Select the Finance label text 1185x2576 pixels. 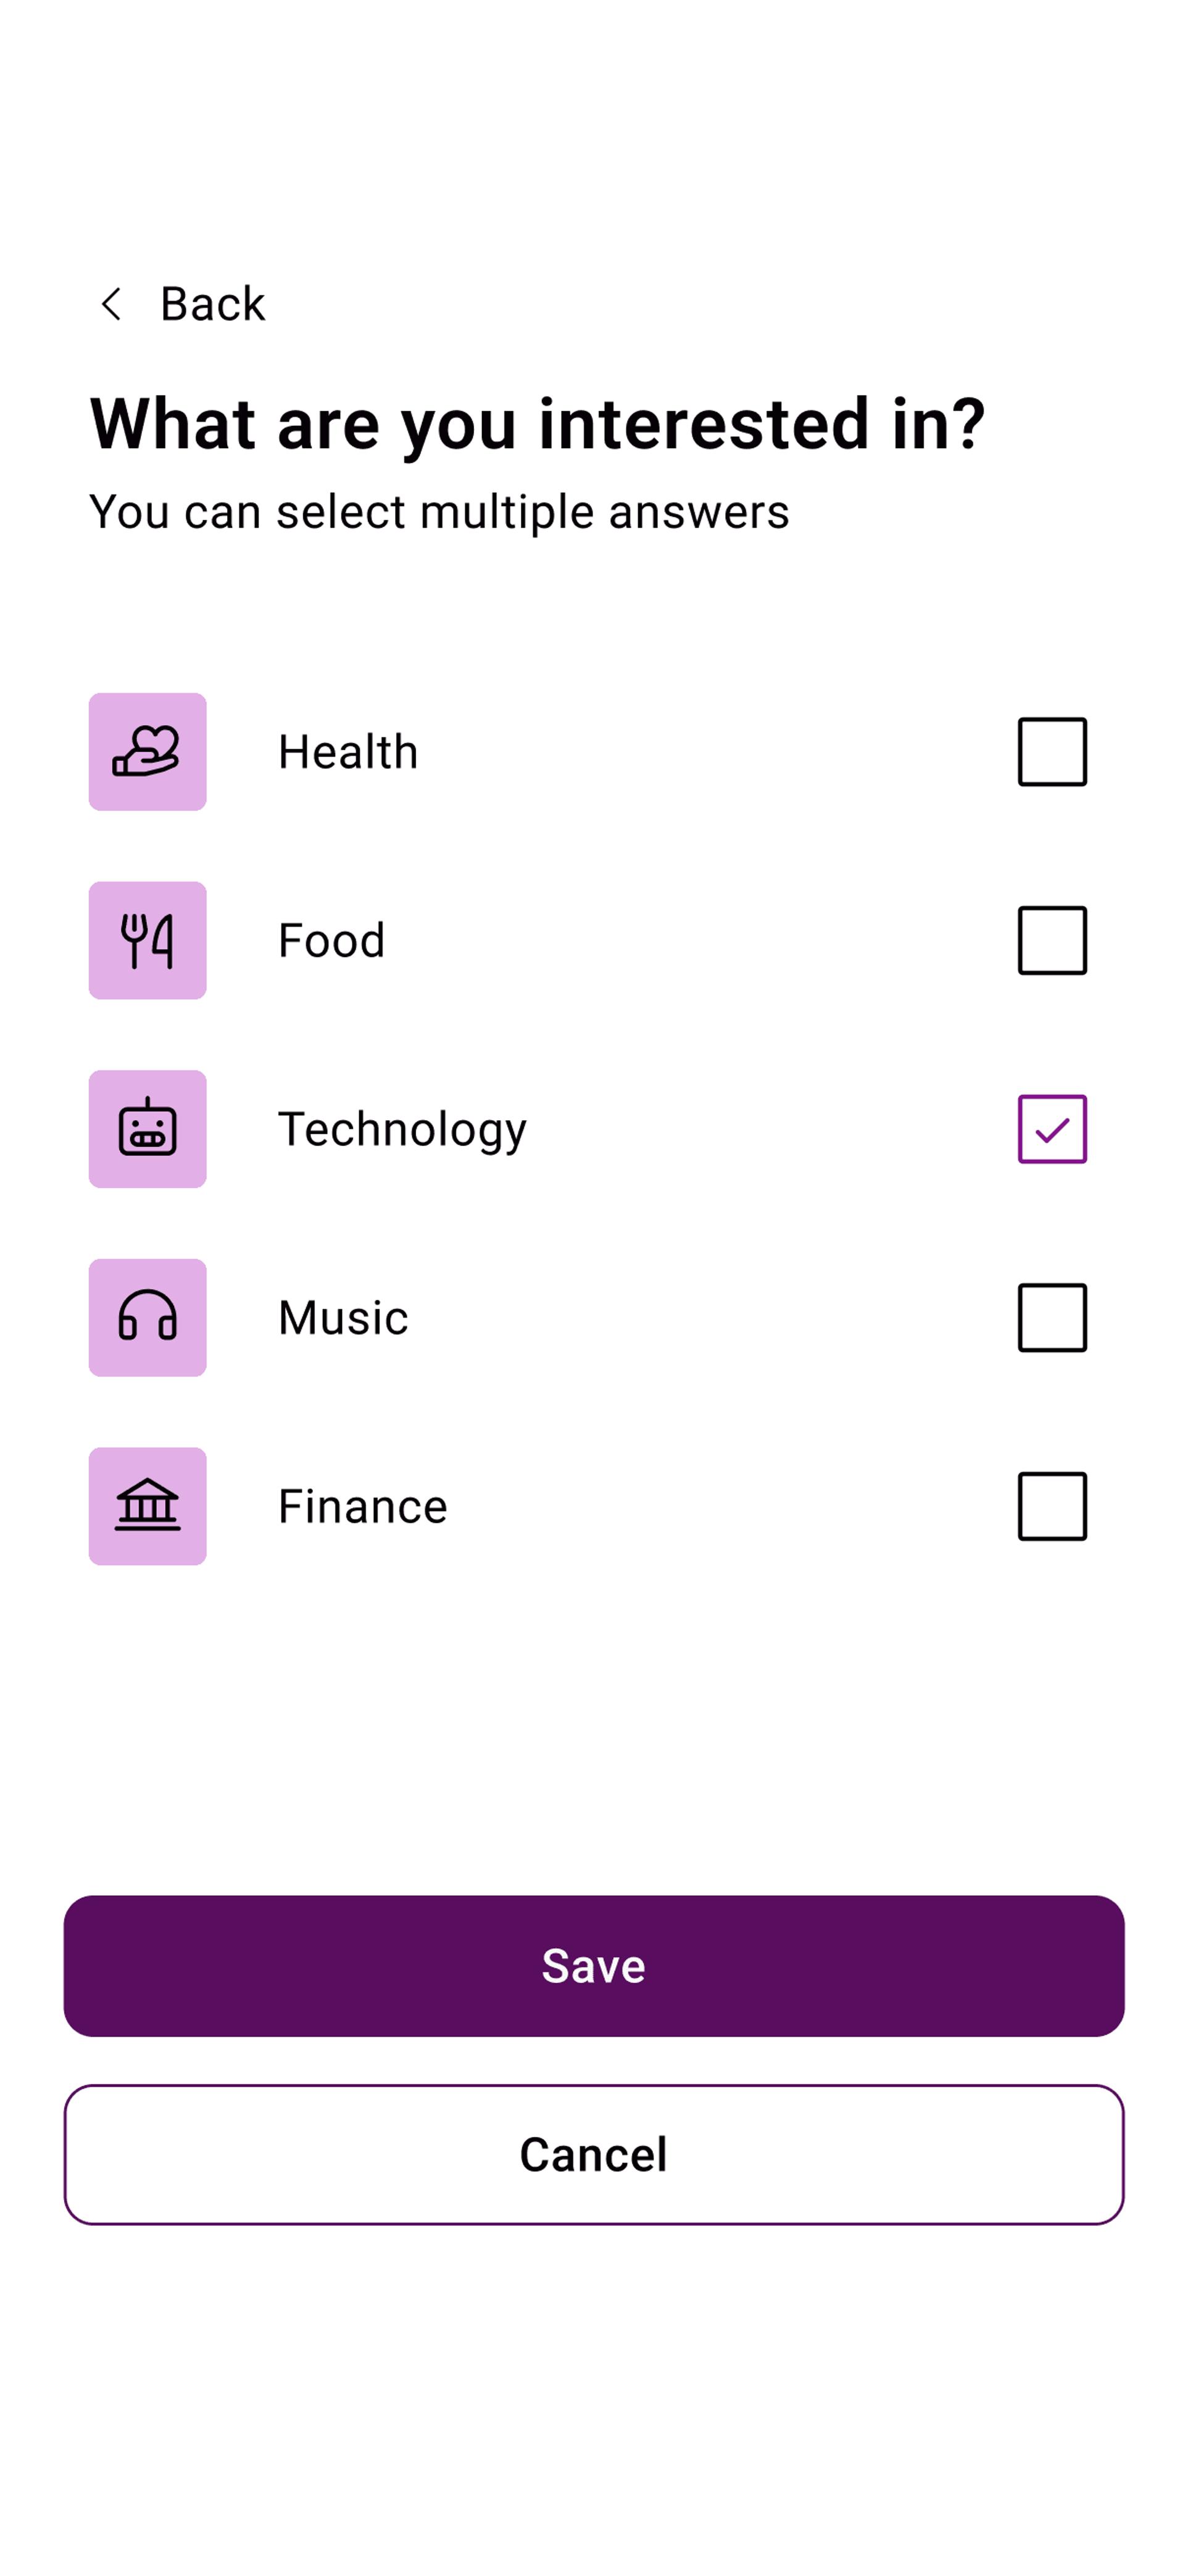362,1506
